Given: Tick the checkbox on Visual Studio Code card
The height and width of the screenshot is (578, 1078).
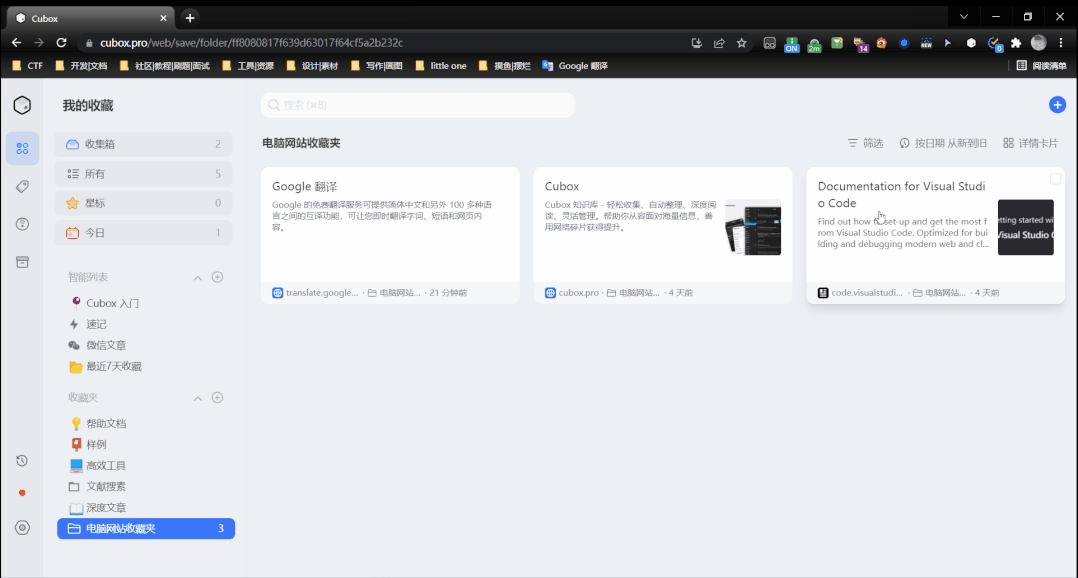Looking at the screenshot, I should click(1055, 179).
